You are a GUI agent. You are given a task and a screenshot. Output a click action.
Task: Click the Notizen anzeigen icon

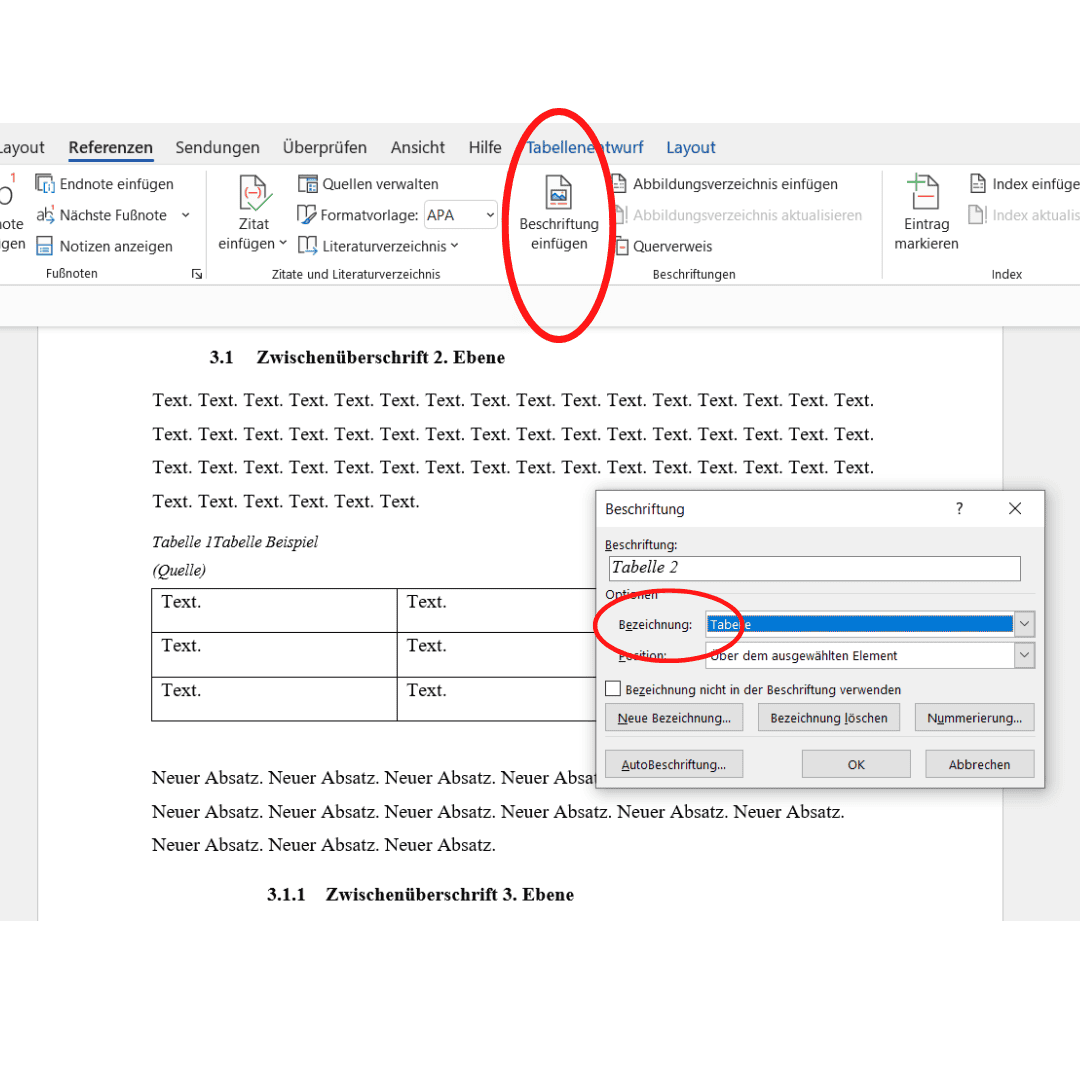coord(45,246)
